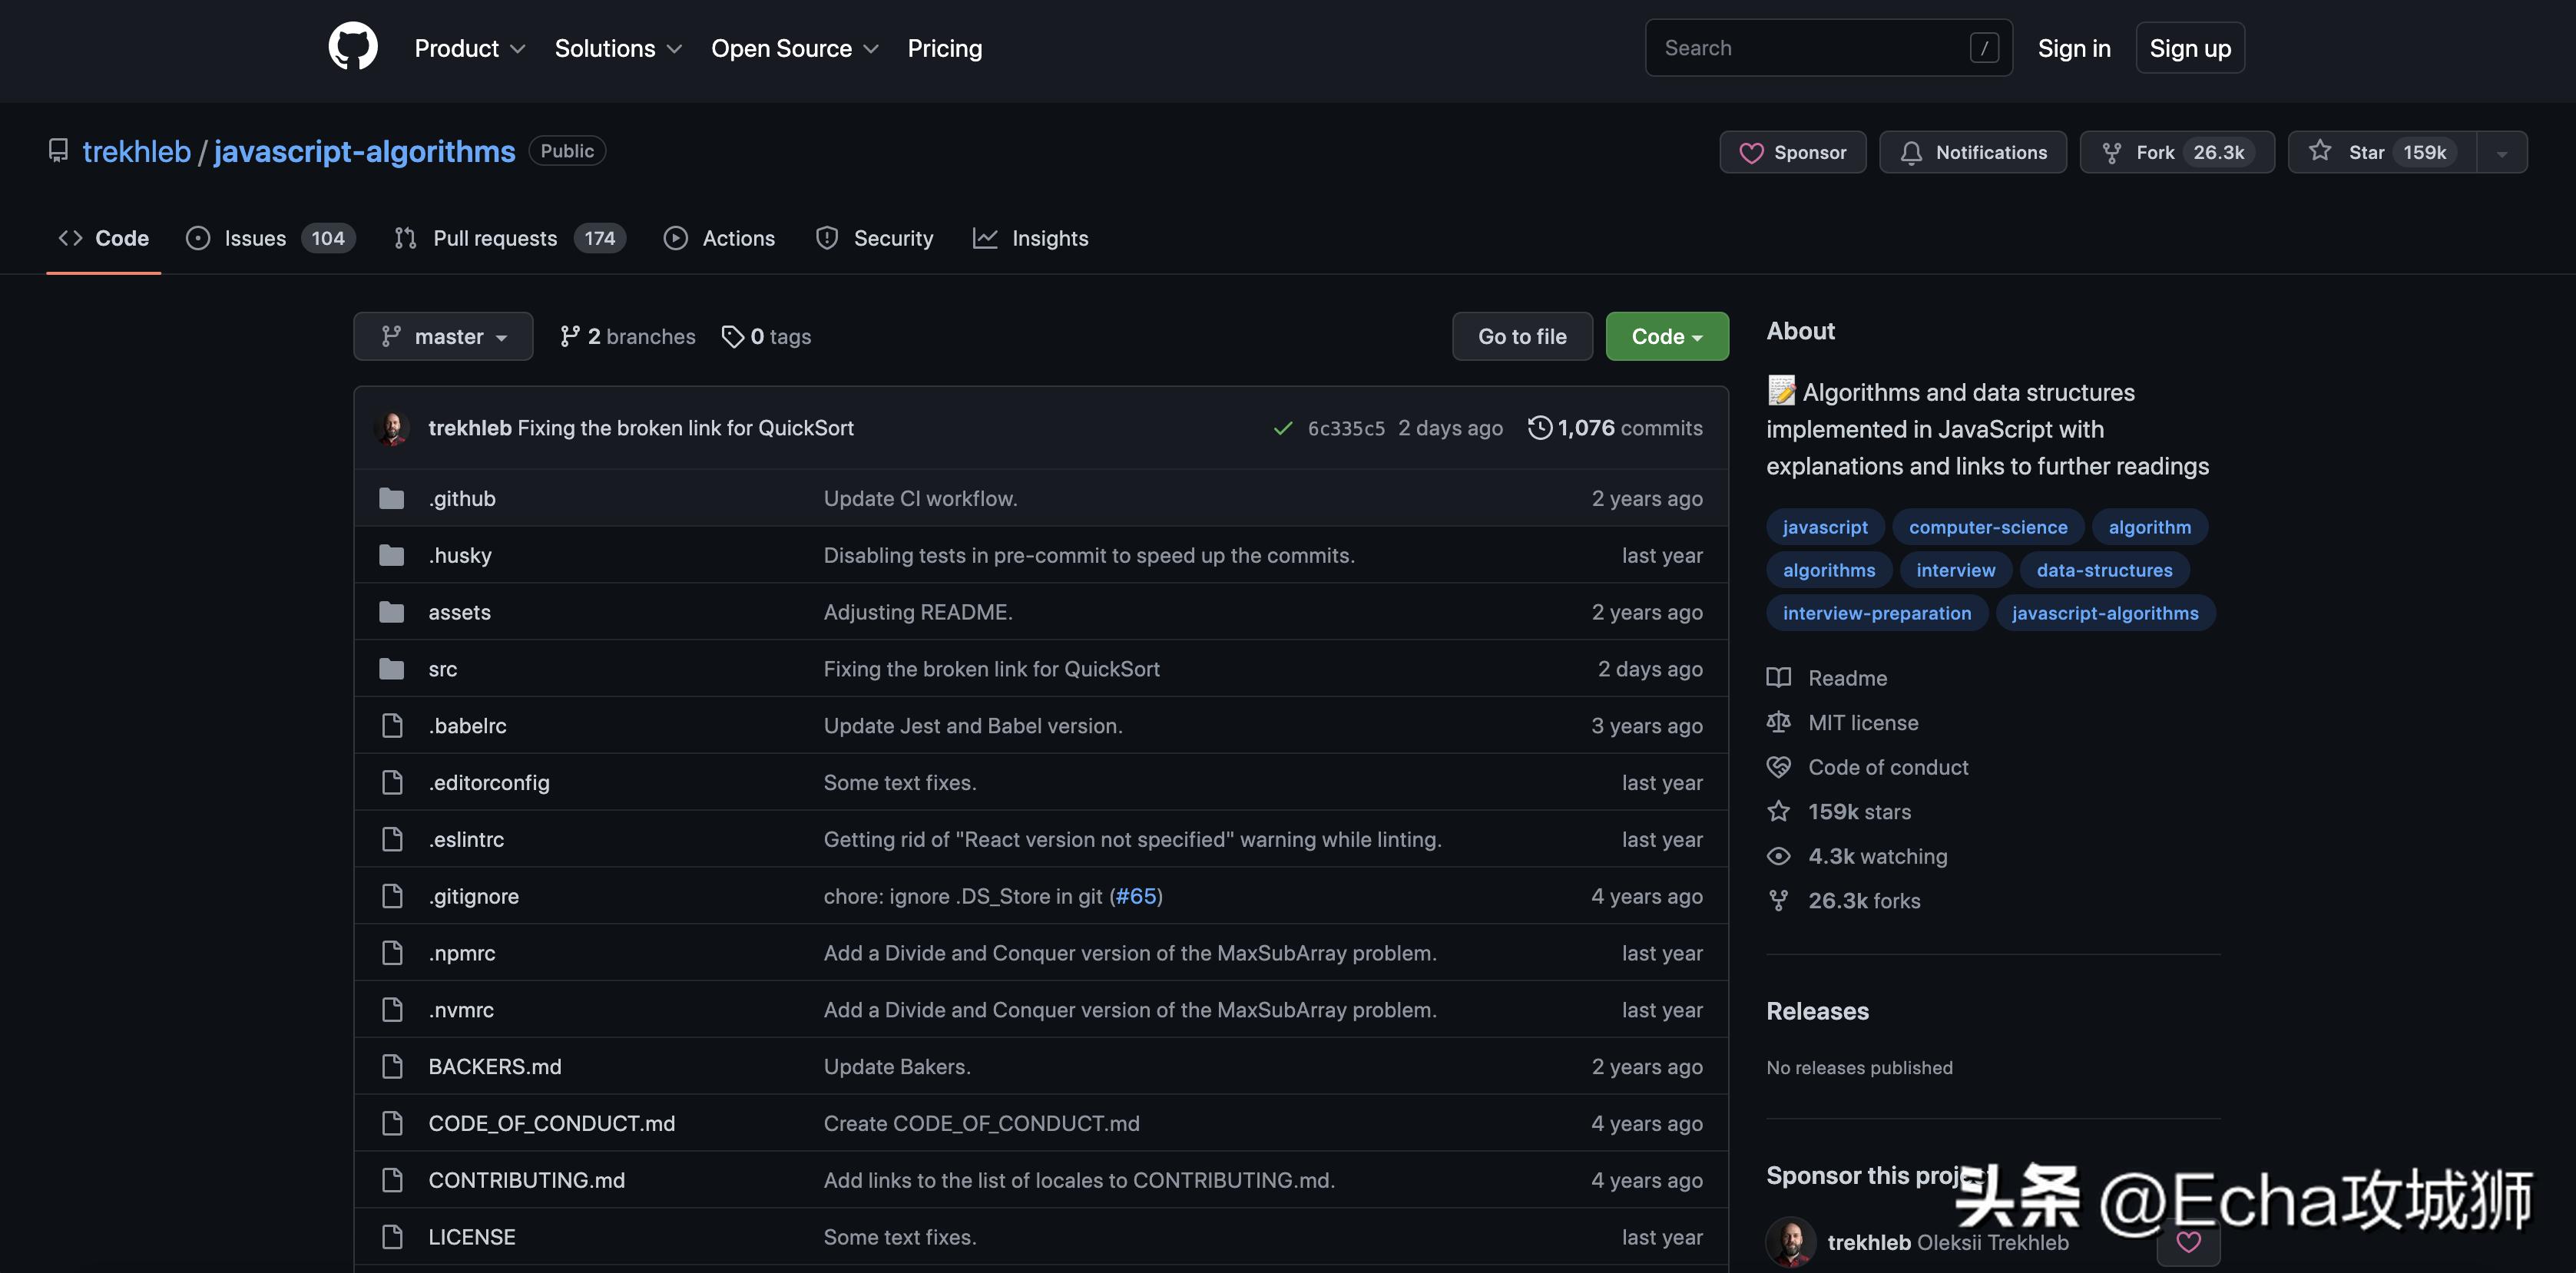
Task: Click the GitHub Octocat logo
Action: click(353, 47)
